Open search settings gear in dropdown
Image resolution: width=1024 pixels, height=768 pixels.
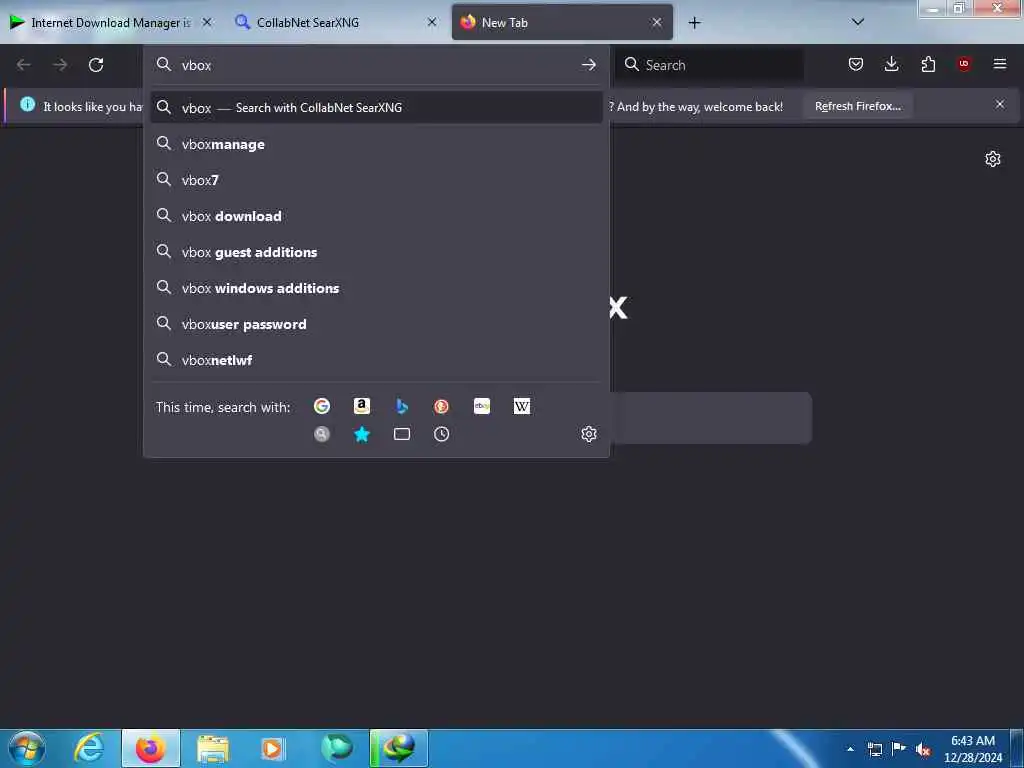click(589, 434)
